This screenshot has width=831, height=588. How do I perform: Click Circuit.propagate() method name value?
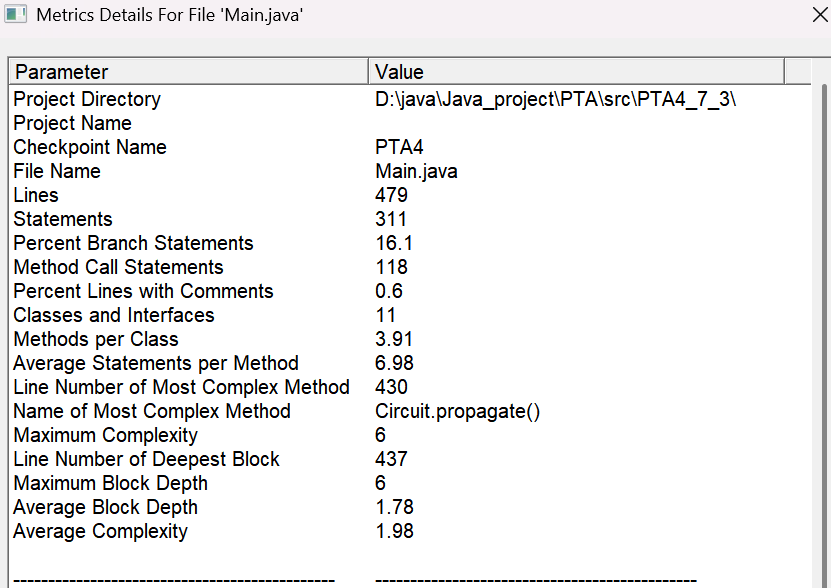click(x=457, y=411)
